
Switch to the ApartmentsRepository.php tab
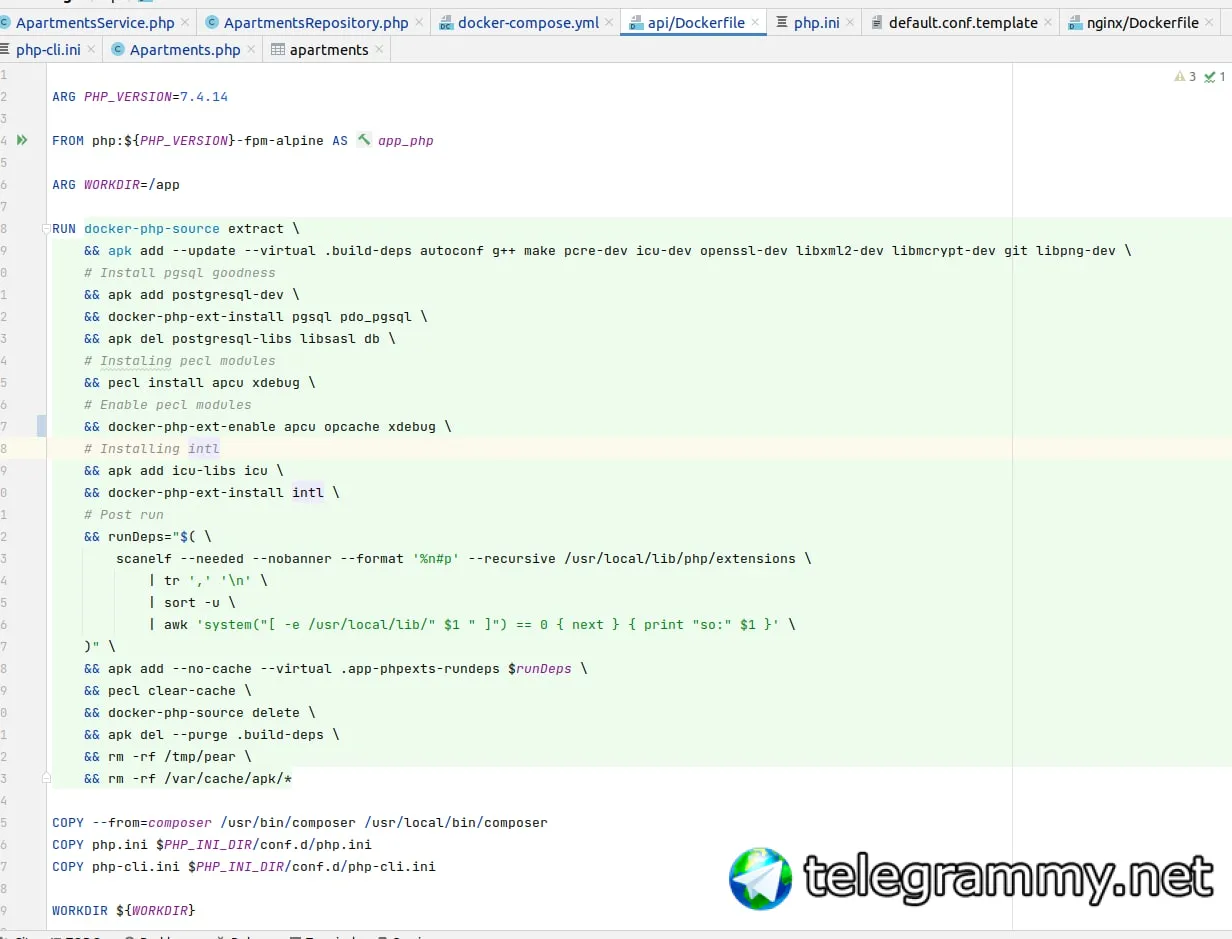pos(316,23)
